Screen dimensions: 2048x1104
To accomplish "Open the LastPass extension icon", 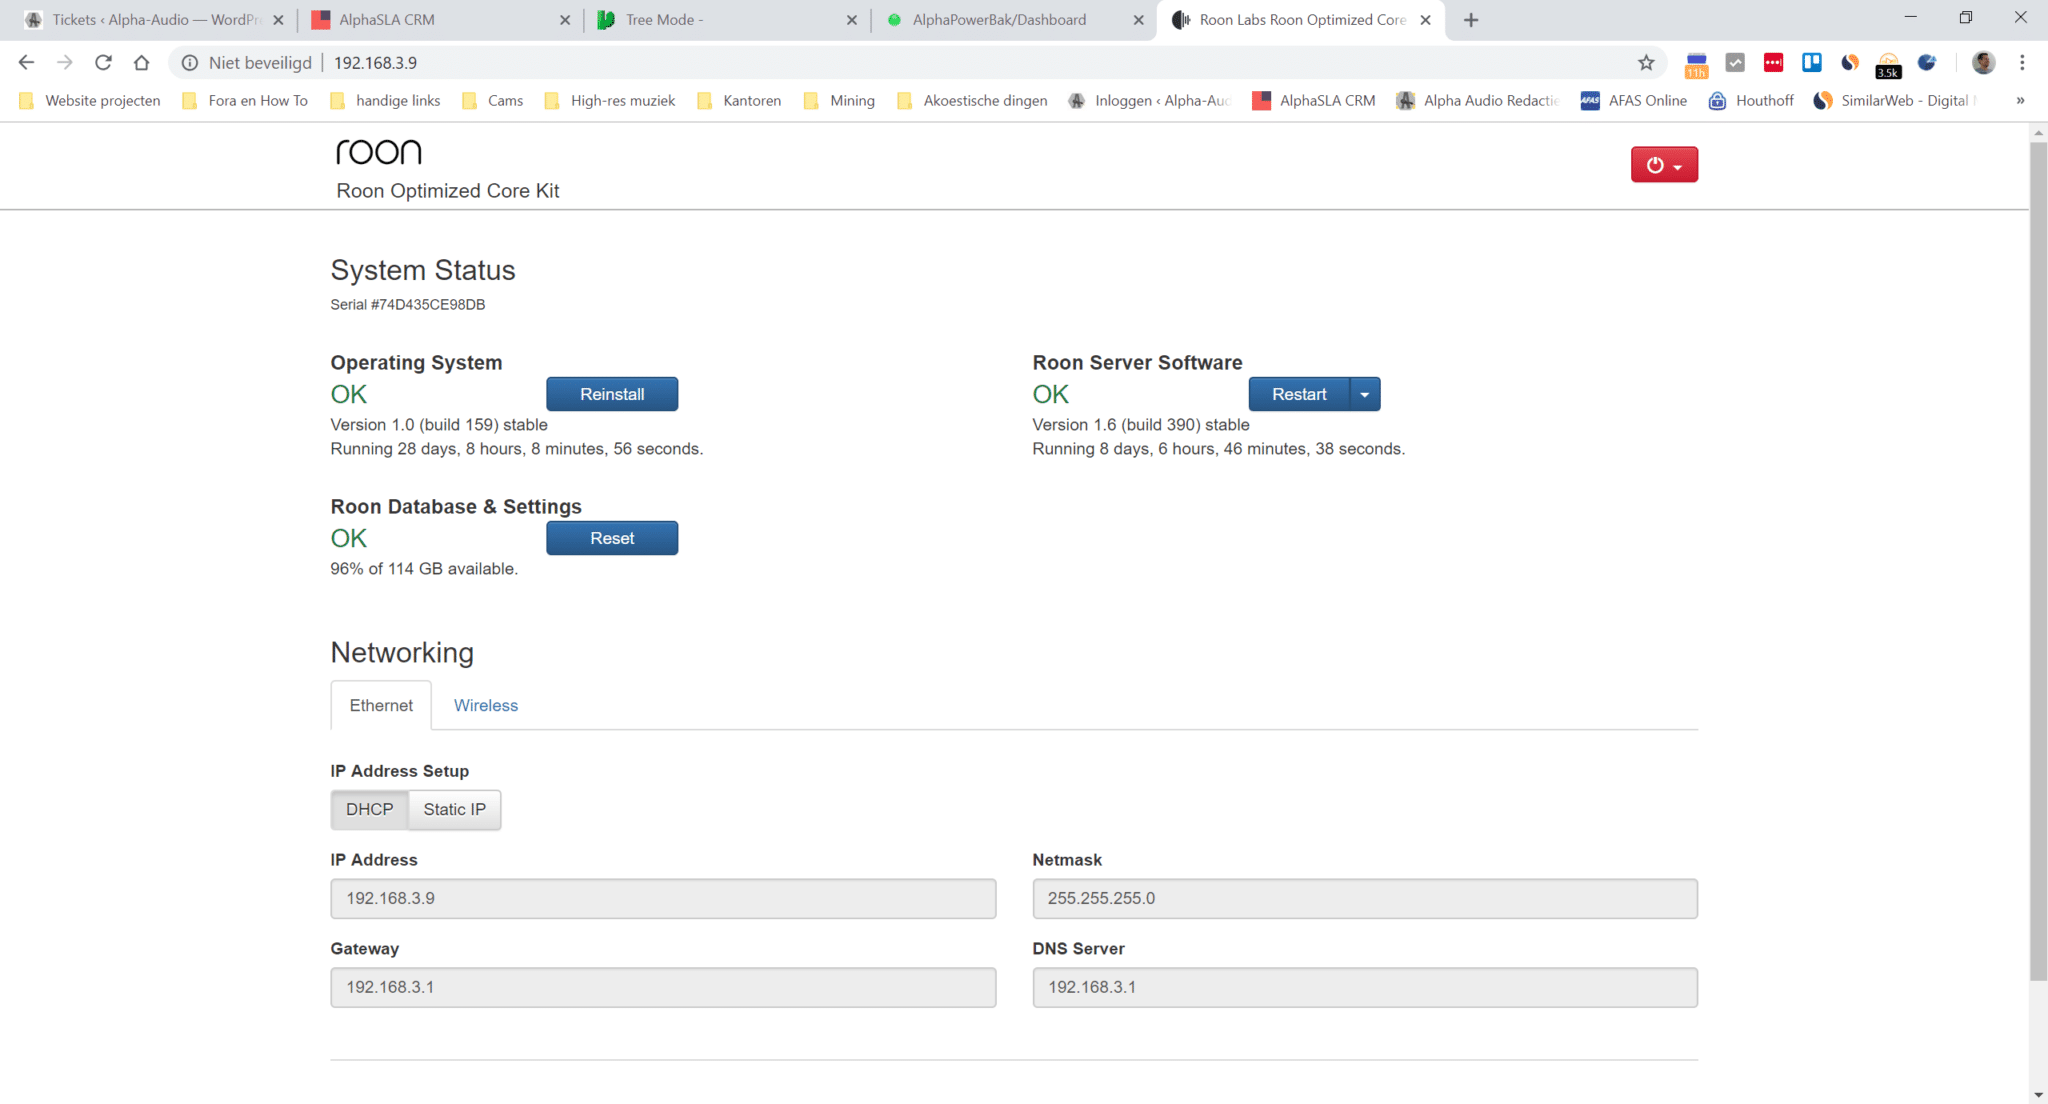I will click(1774, 63).
